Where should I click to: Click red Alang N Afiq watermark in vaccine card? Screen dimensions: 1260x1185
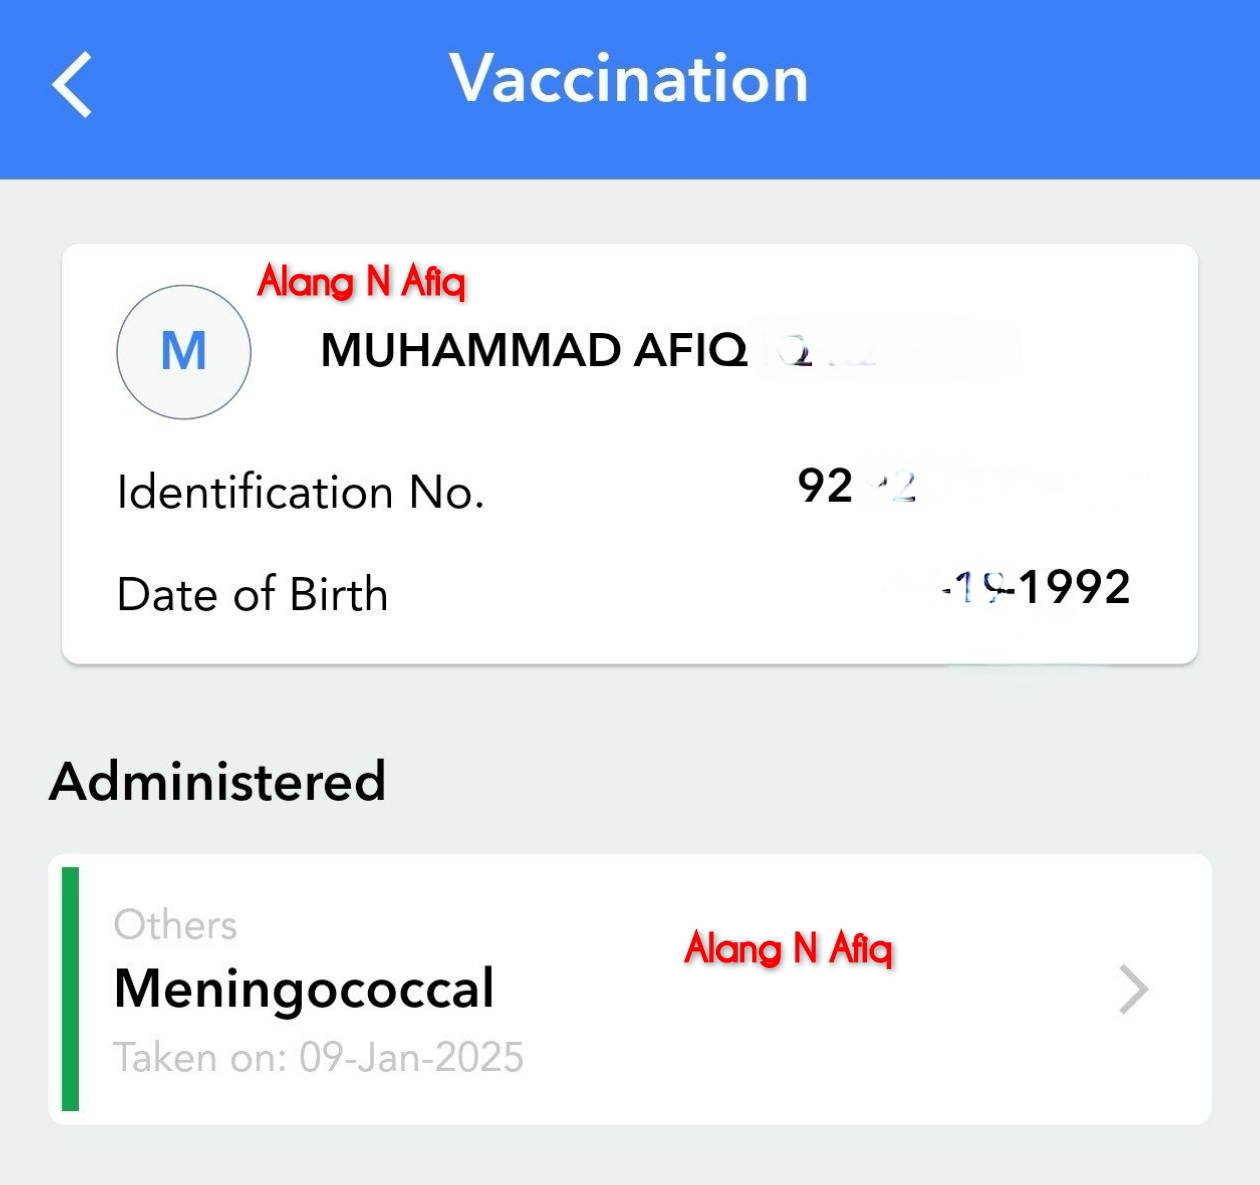tap(788, 947)
